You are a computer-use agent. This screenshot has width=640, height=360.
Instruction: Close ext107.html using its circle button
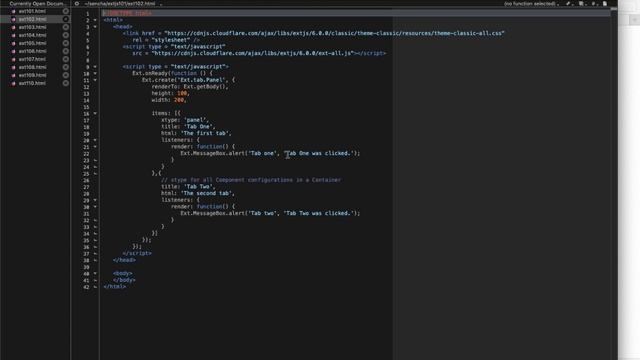[x=66, y=59]
